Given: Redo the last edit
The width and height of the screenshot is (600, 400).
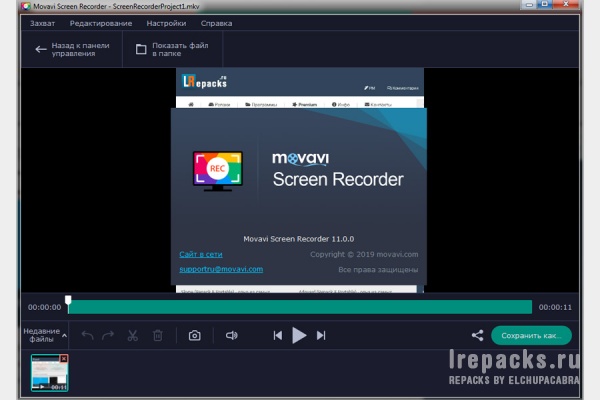Looking at the screenshot, I should pos(108,336).
